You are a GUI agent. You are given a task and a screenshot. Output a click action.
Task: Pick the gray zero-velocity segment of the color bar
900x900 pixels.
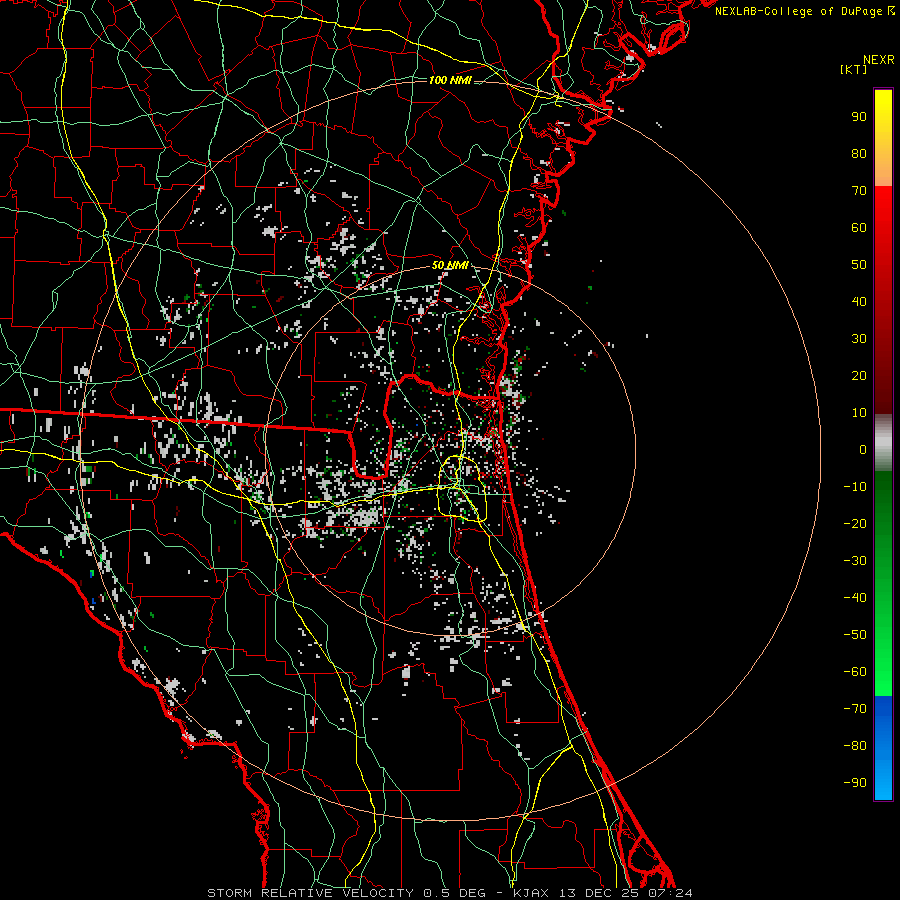[883, 443]
